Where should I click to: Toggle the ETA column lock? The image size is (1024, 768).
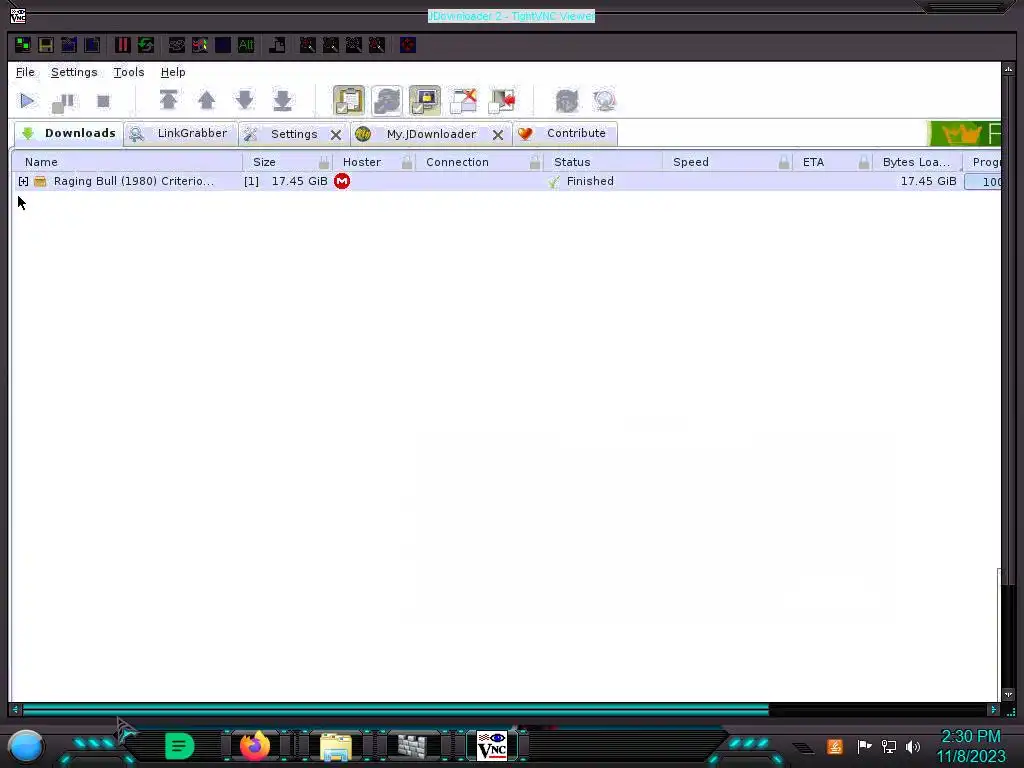pyautogui.click(x=863, y=162)
